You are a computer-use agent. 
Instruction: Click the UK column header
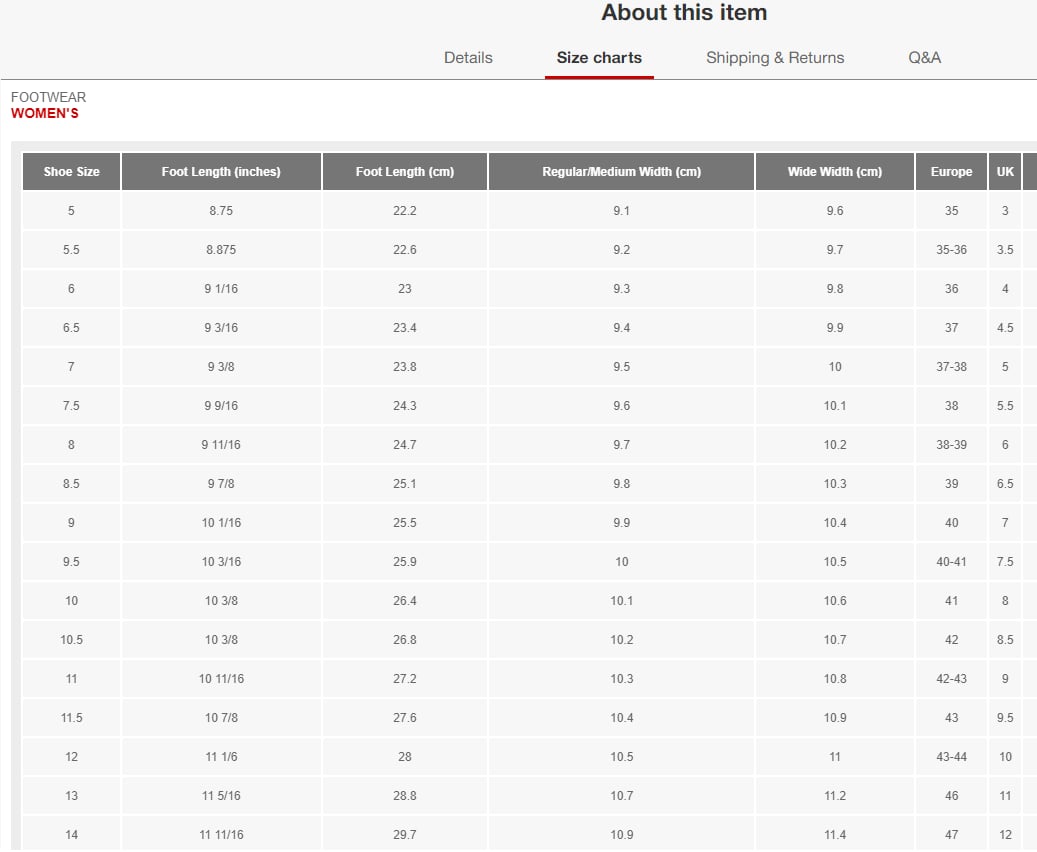1005,171
